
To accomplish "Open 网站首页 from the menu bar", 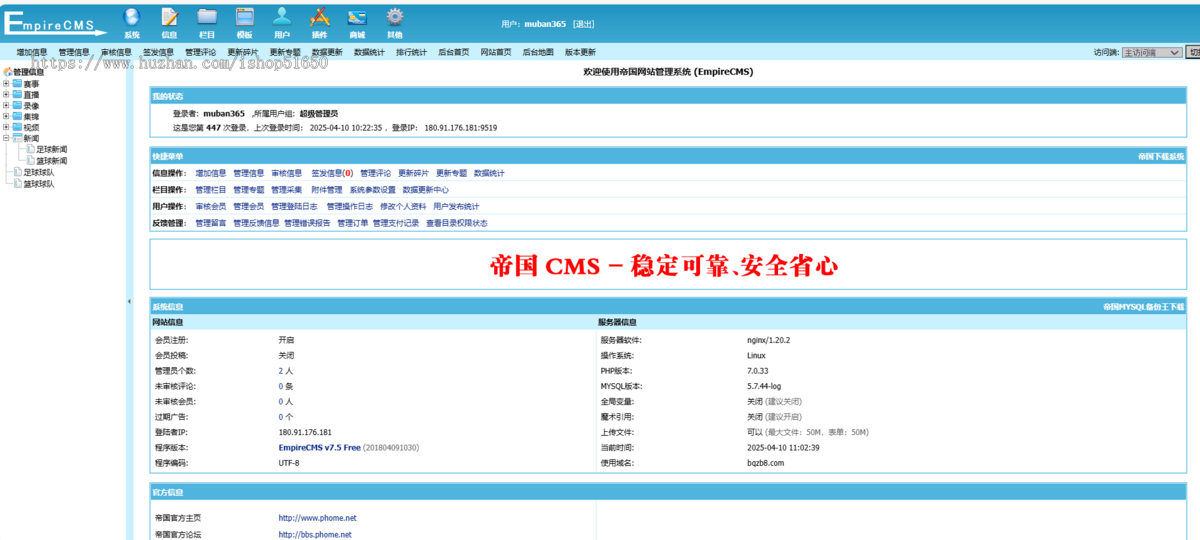I will pos(495,52).
